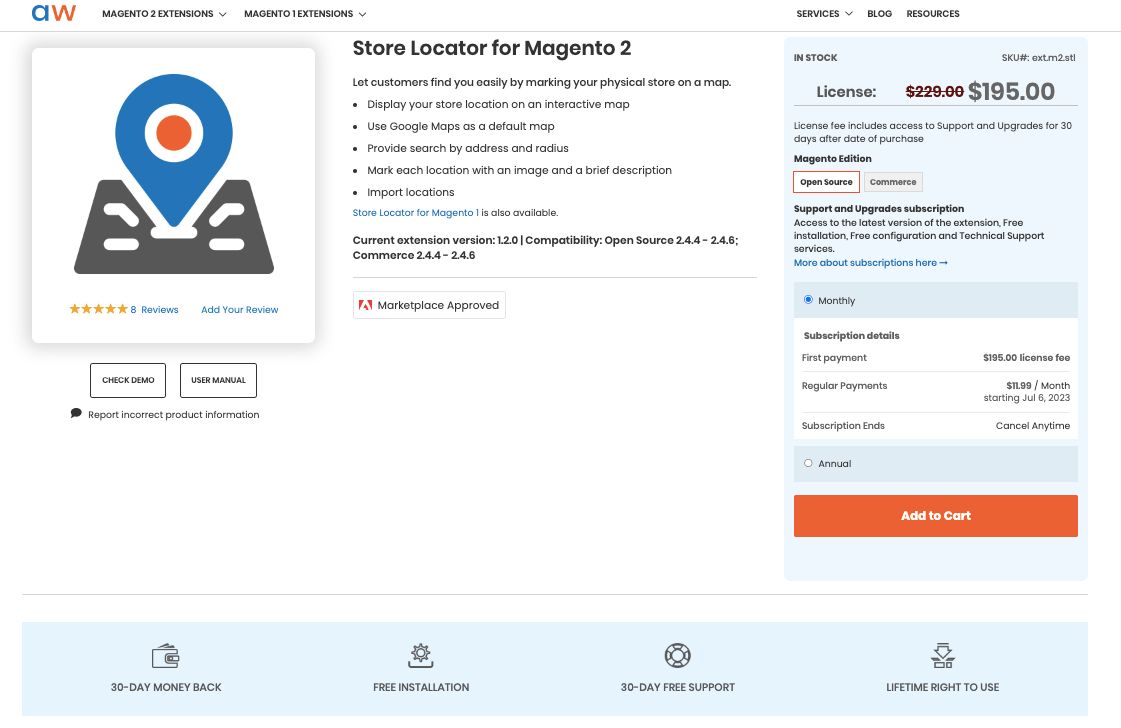
Task: Click the fifth rating star
Action: click(x=121, y=309)
